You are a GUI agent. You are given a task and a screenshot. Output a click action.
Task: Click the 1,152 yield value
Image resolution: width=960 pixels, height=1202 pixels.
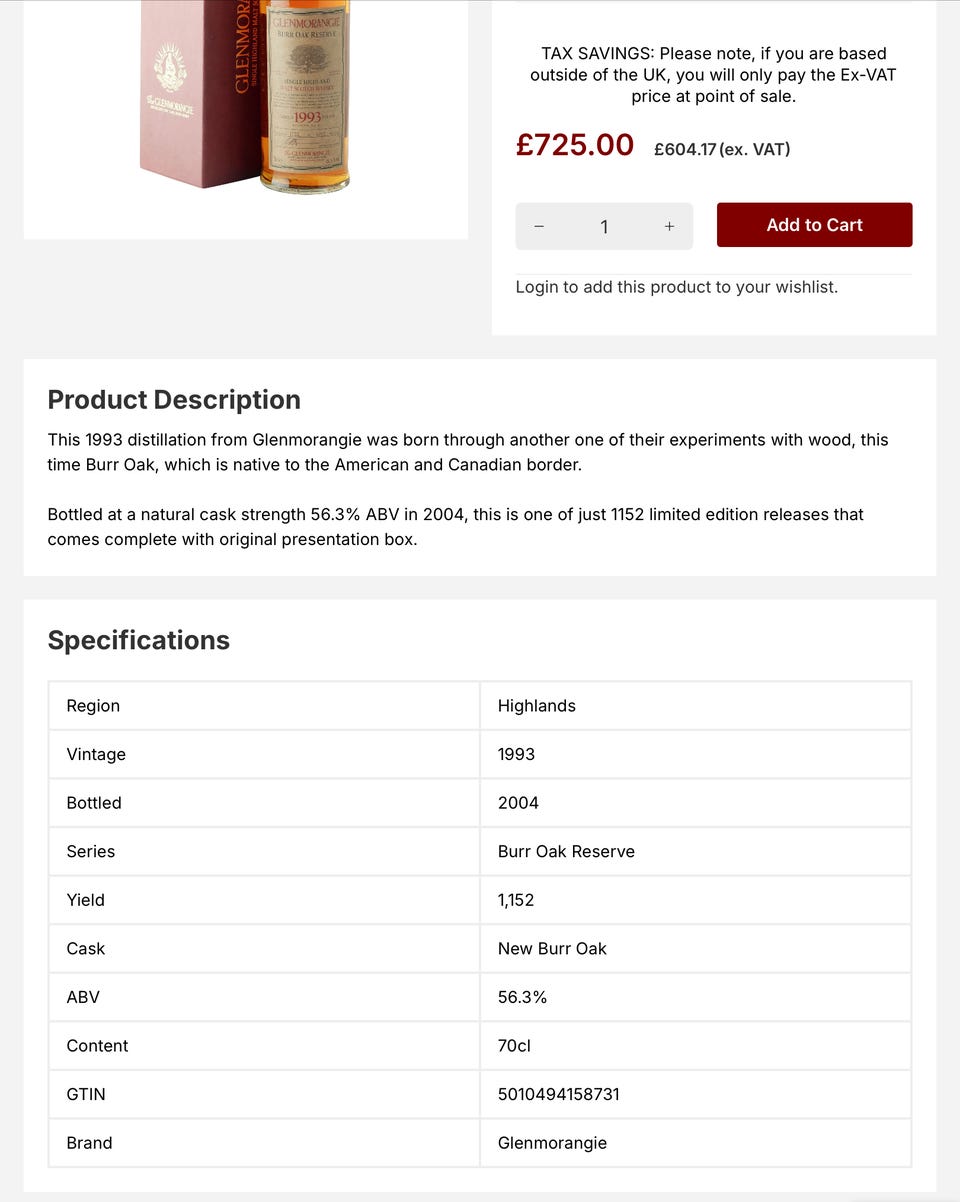[x=516, y=900]
